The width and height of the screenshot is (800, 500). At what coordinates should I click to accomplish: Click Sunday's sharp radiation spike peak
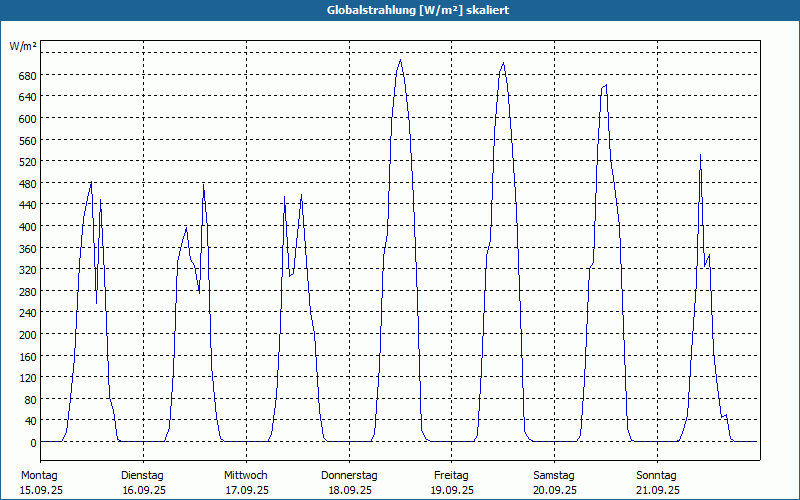click(x=701, y=155)
